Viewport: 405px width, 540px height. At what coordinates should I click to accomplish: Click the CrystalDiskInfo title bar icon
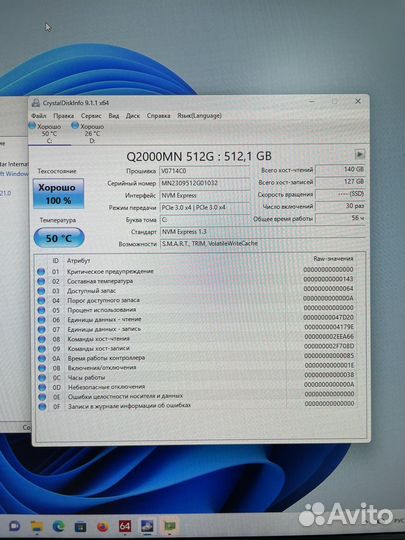pos(35,103)
